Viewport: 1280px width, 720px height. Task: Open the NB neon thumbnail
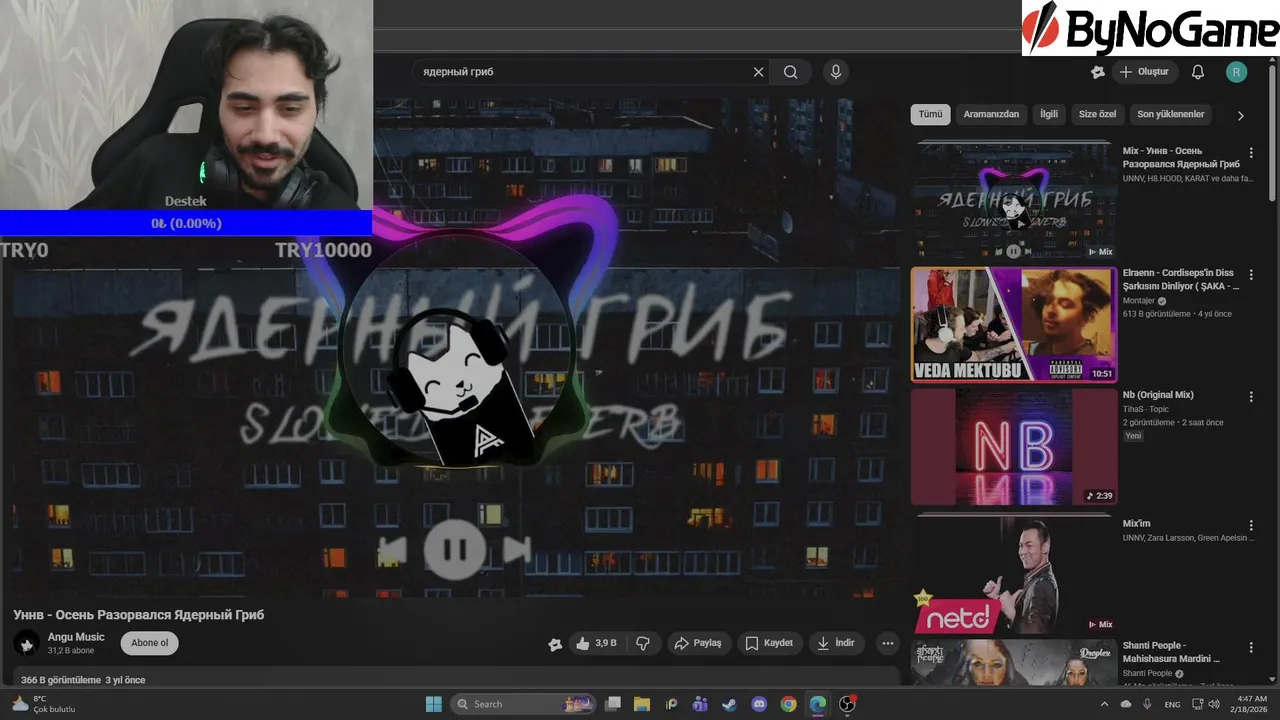click(x=1013, y=446)
